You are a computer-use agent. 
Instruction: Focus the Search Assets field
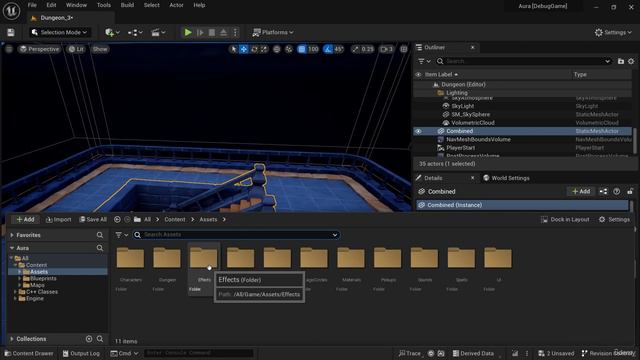click(237, 235)
